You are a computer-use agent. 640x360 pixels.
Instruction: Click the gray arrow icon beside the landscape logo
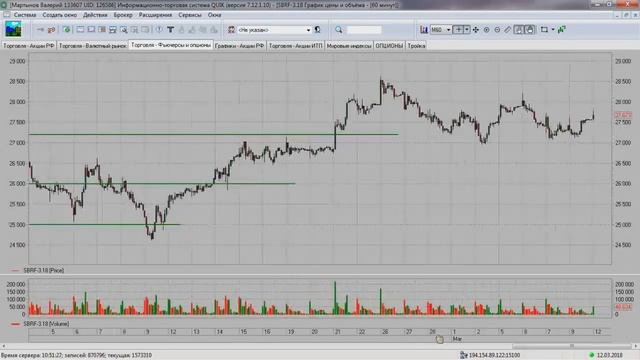click(x=40, y=30)
